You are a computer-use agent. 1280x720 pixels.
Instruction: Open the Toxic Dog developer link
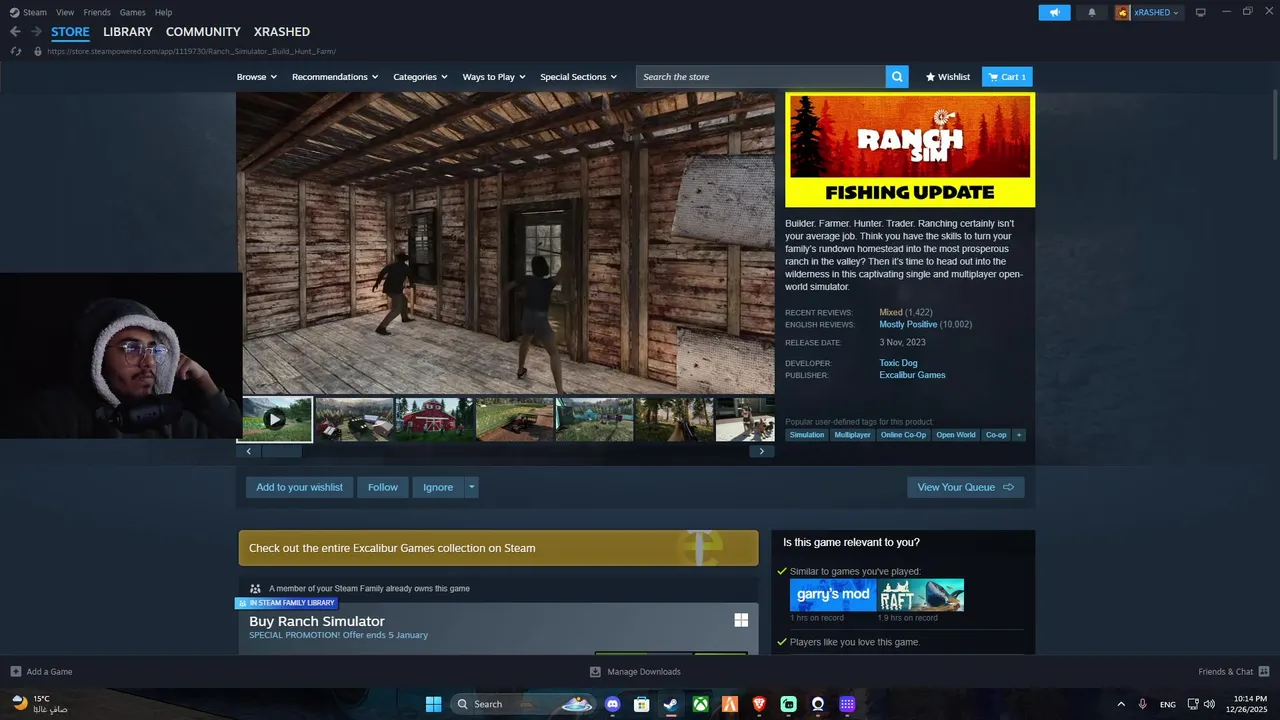[x=898, y=363]
